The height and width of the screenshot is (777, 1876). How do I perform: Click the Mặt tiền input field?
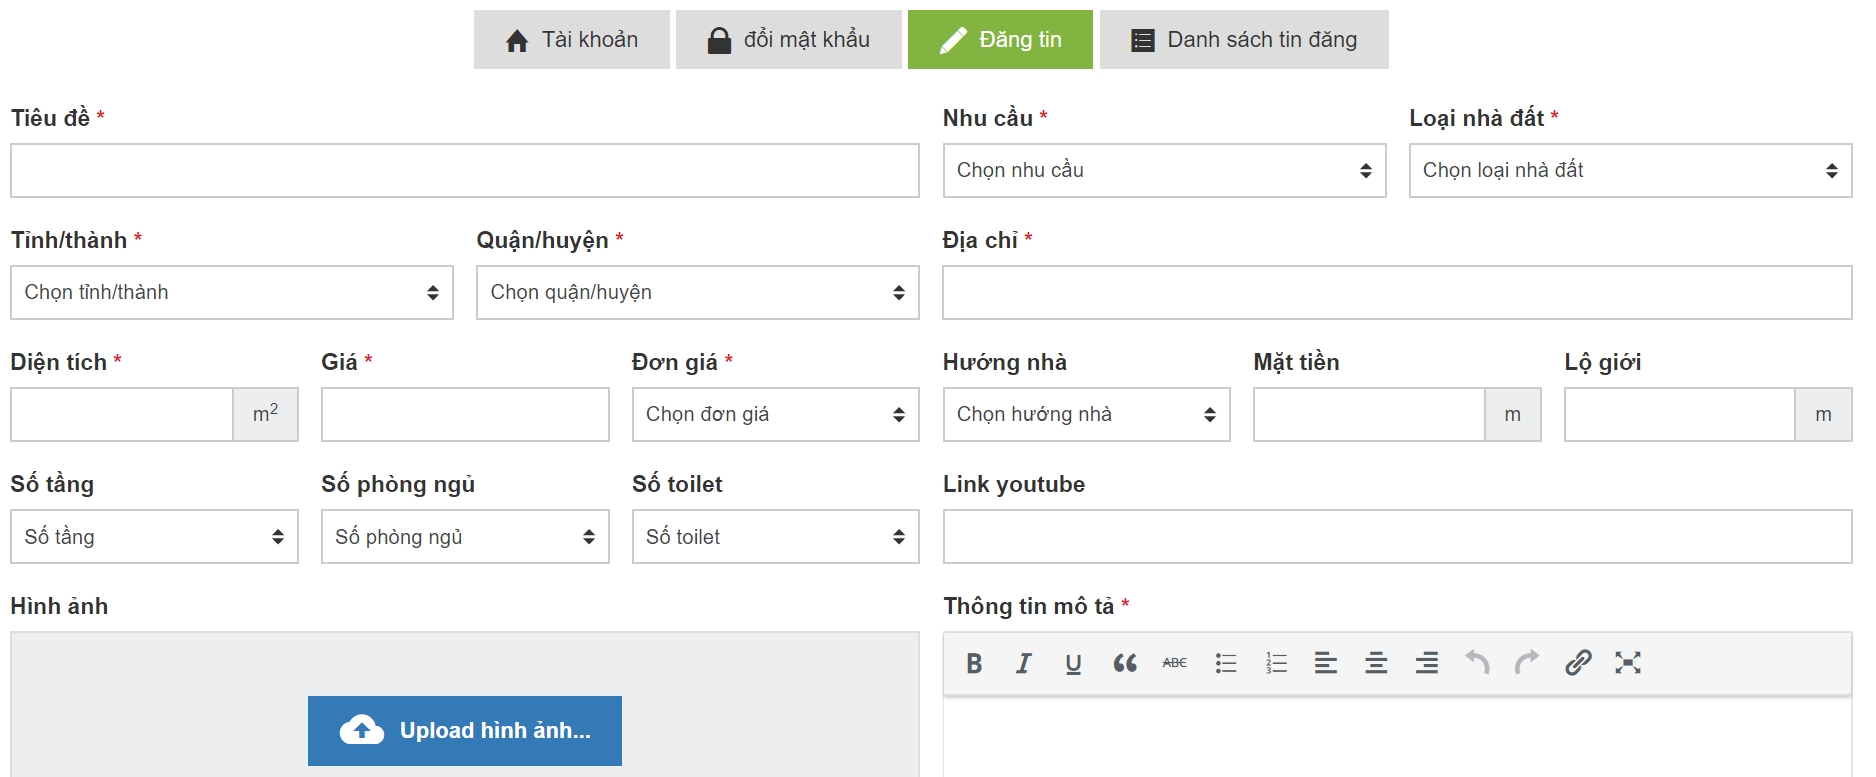point(1369,415)
